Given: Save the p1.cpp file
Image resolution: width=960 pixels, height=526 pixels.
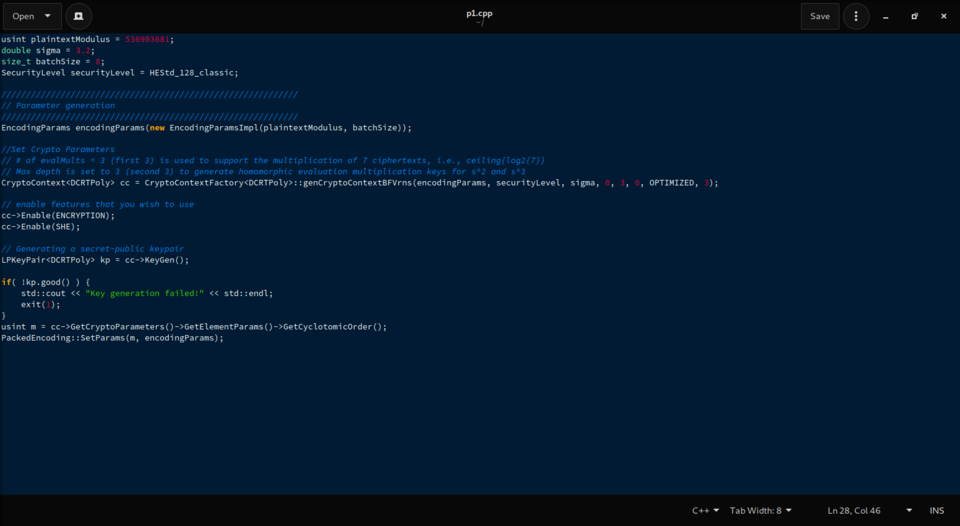Looking at the screenshot, I should point(820,17).
